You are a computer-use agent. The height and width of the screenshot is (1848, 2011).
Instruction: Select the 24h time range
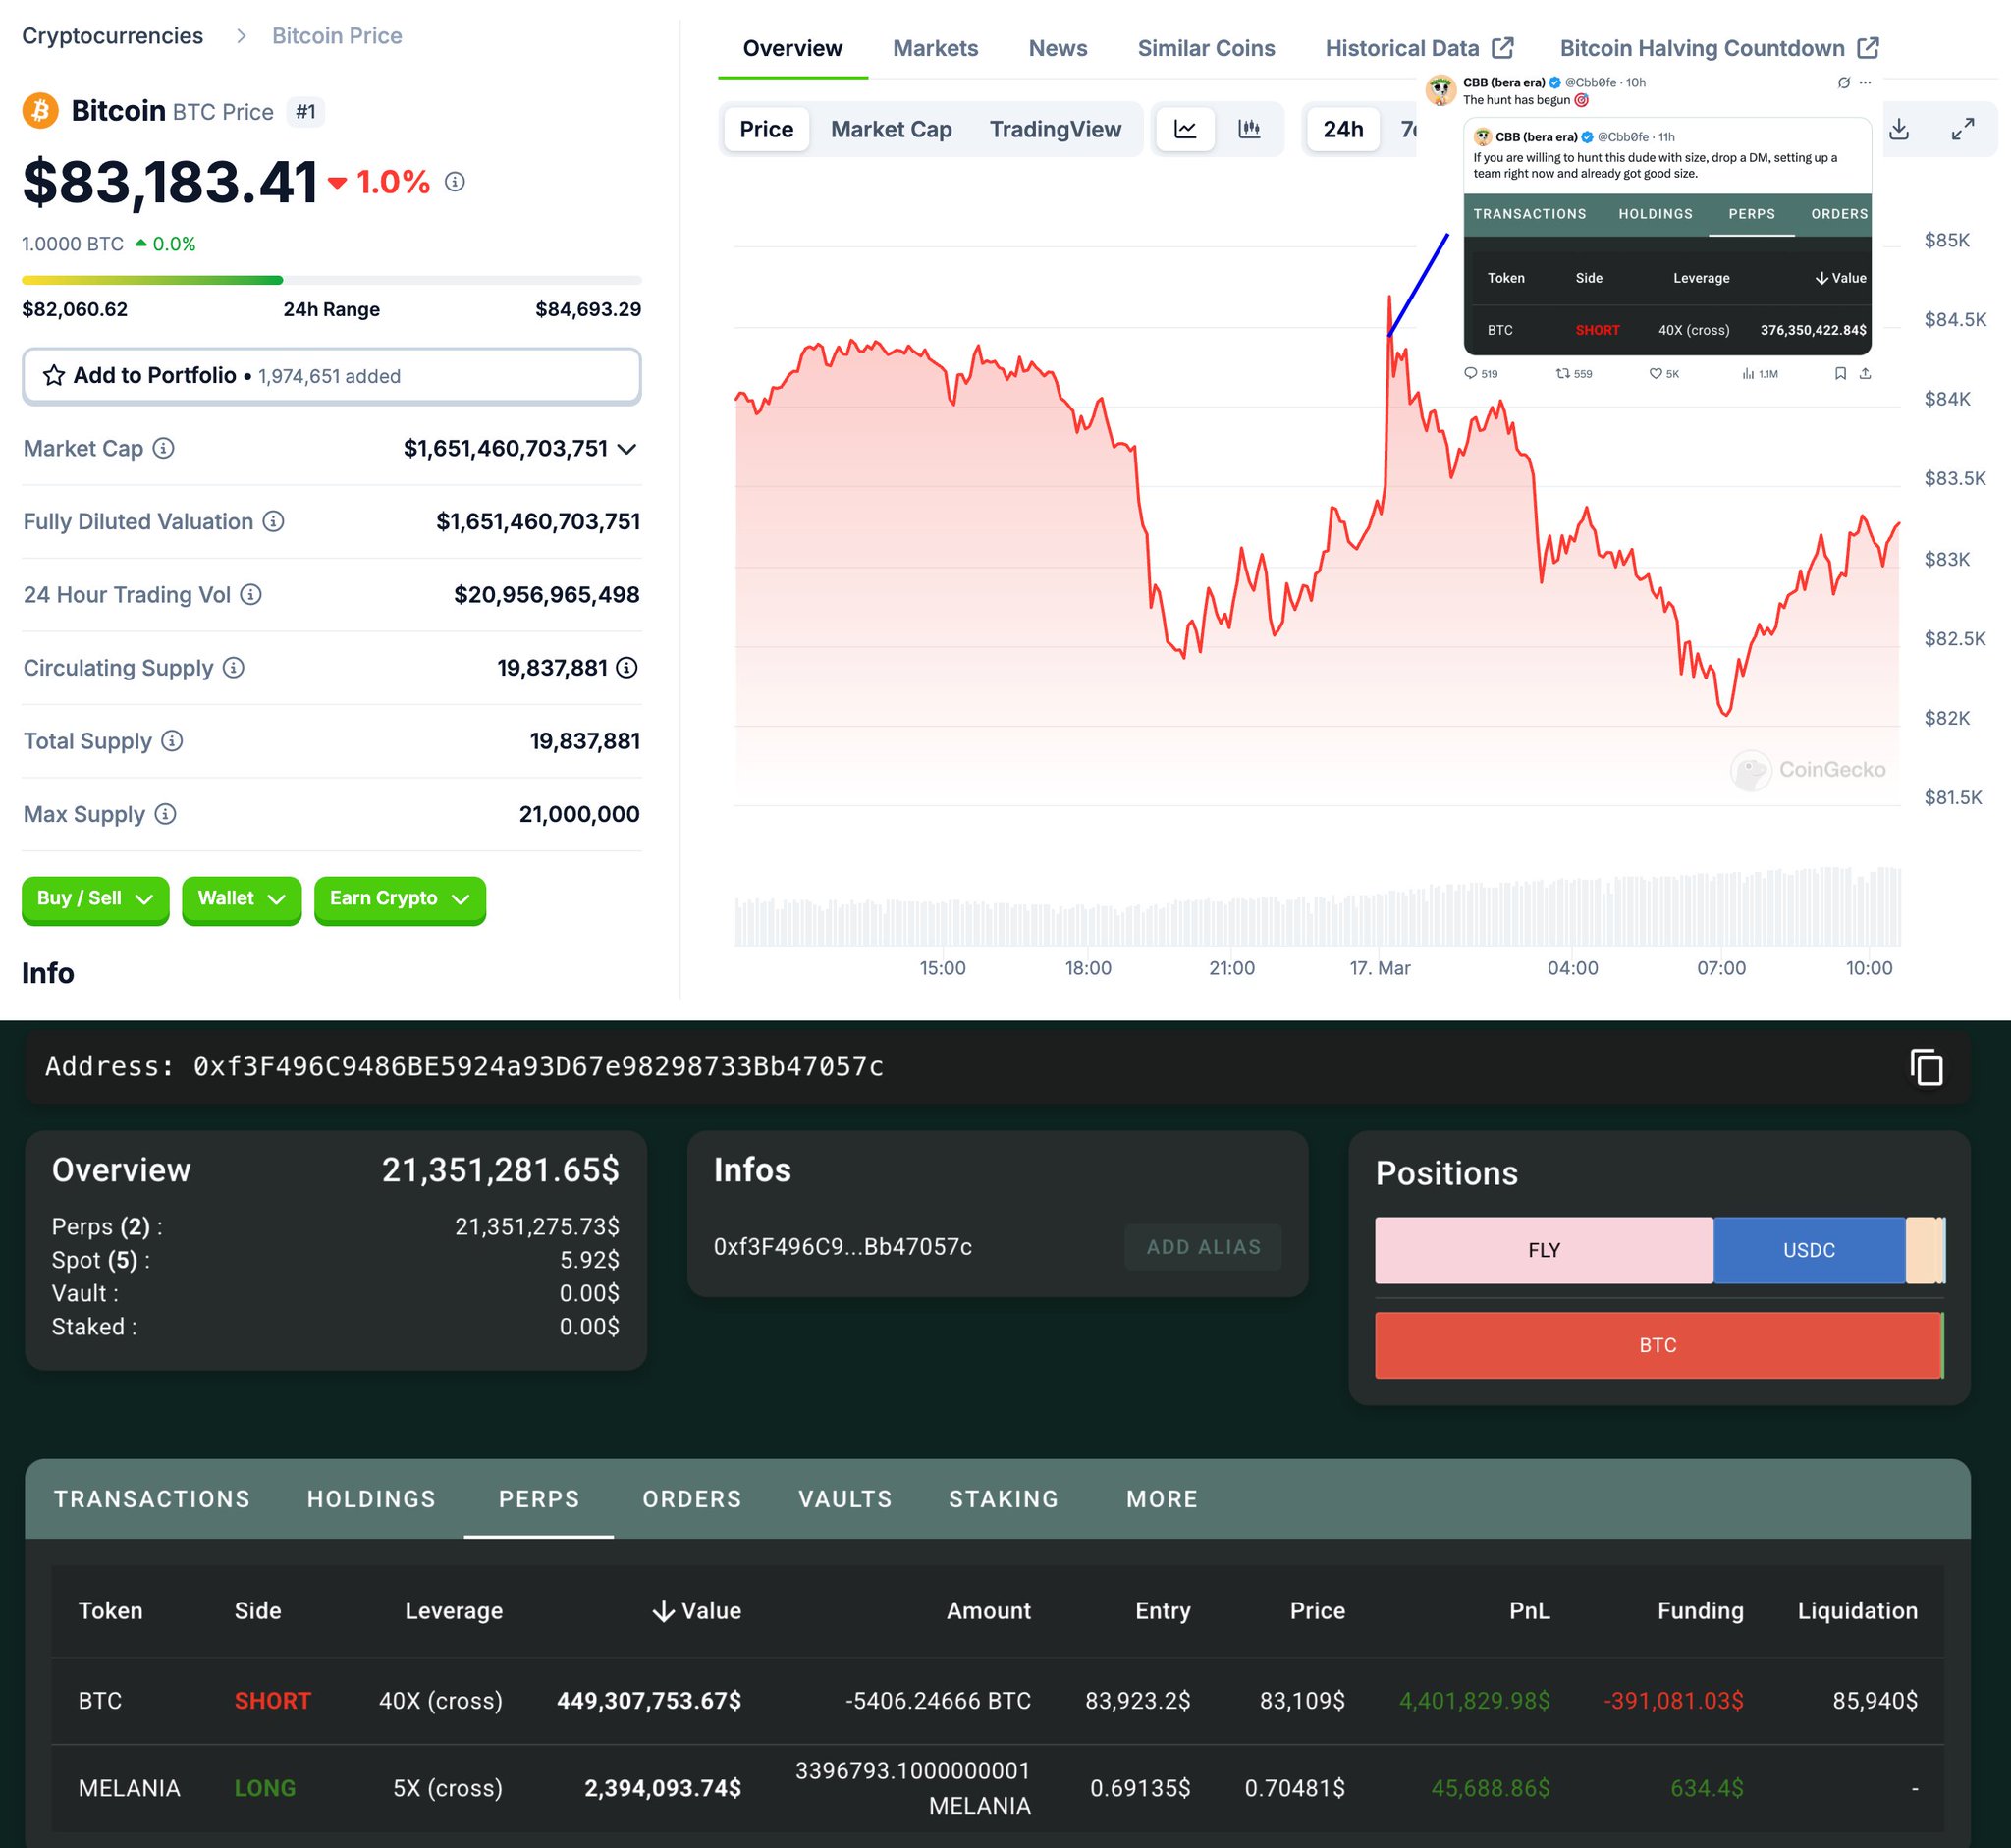click(1343, 129)
